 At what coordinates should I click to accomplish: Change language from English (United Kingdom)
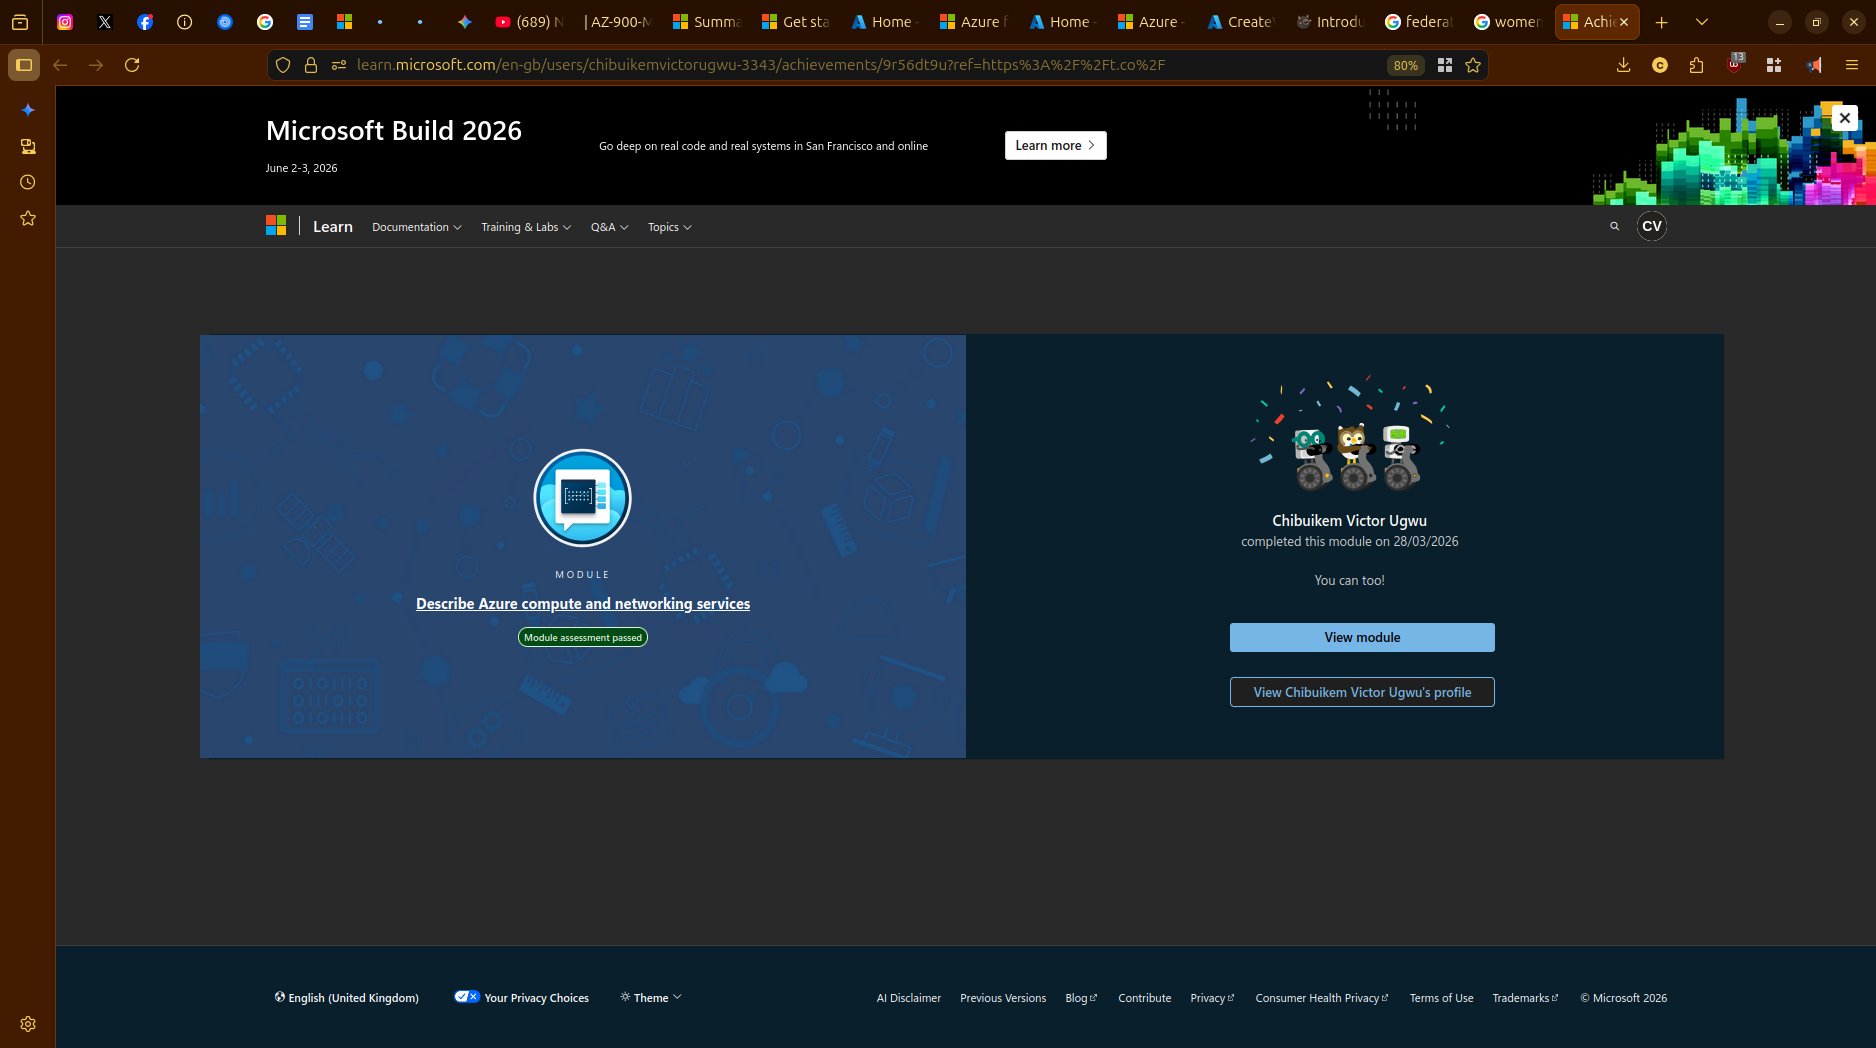(x=347, y=998)
